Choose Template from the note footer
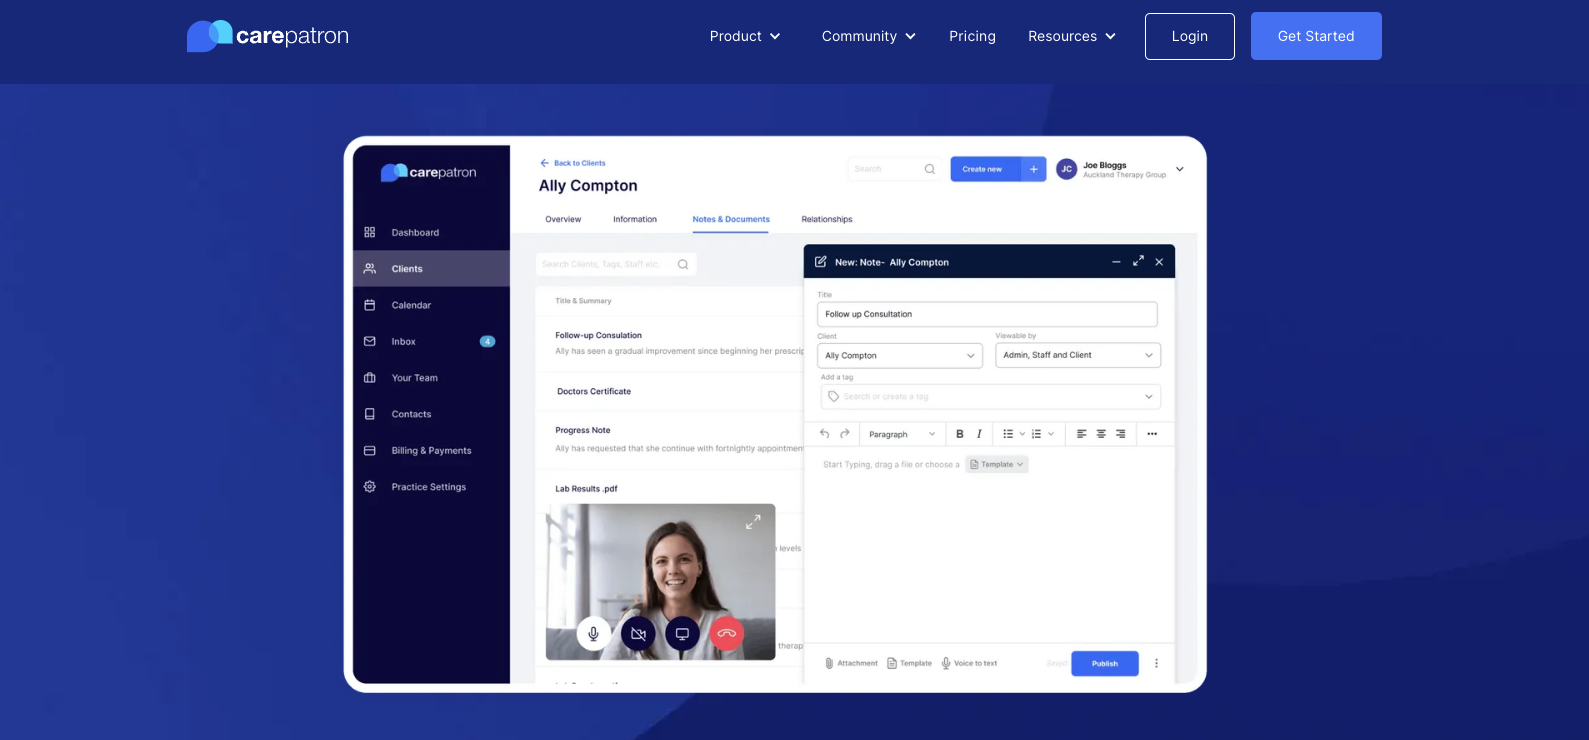Viewport: 1589px width, 740px height. (910, 663)
